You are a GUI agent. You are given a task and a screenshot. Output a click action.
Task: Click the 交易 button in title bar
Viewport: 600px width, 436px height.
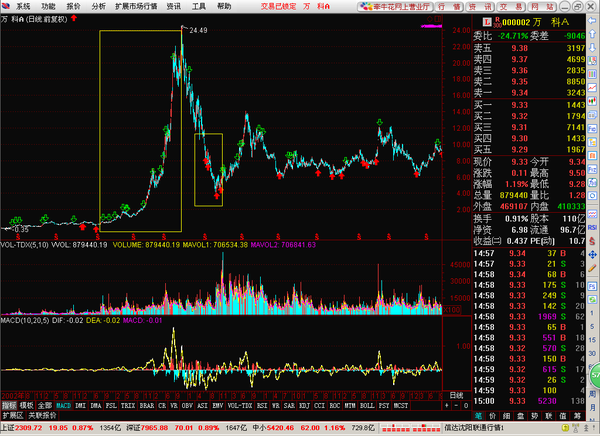click(511, 7)
